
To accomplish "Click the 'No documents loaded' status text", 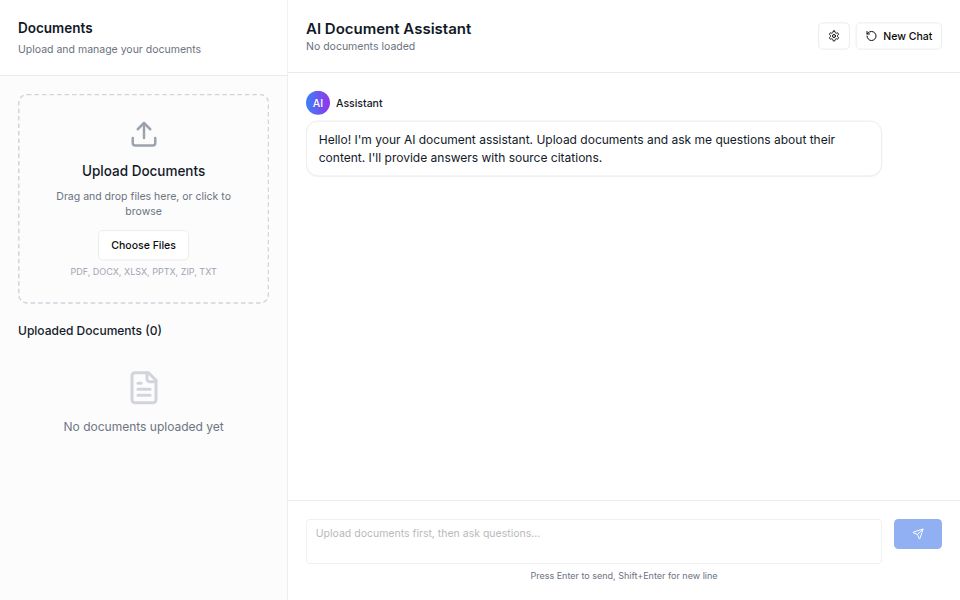I will 360,46.
